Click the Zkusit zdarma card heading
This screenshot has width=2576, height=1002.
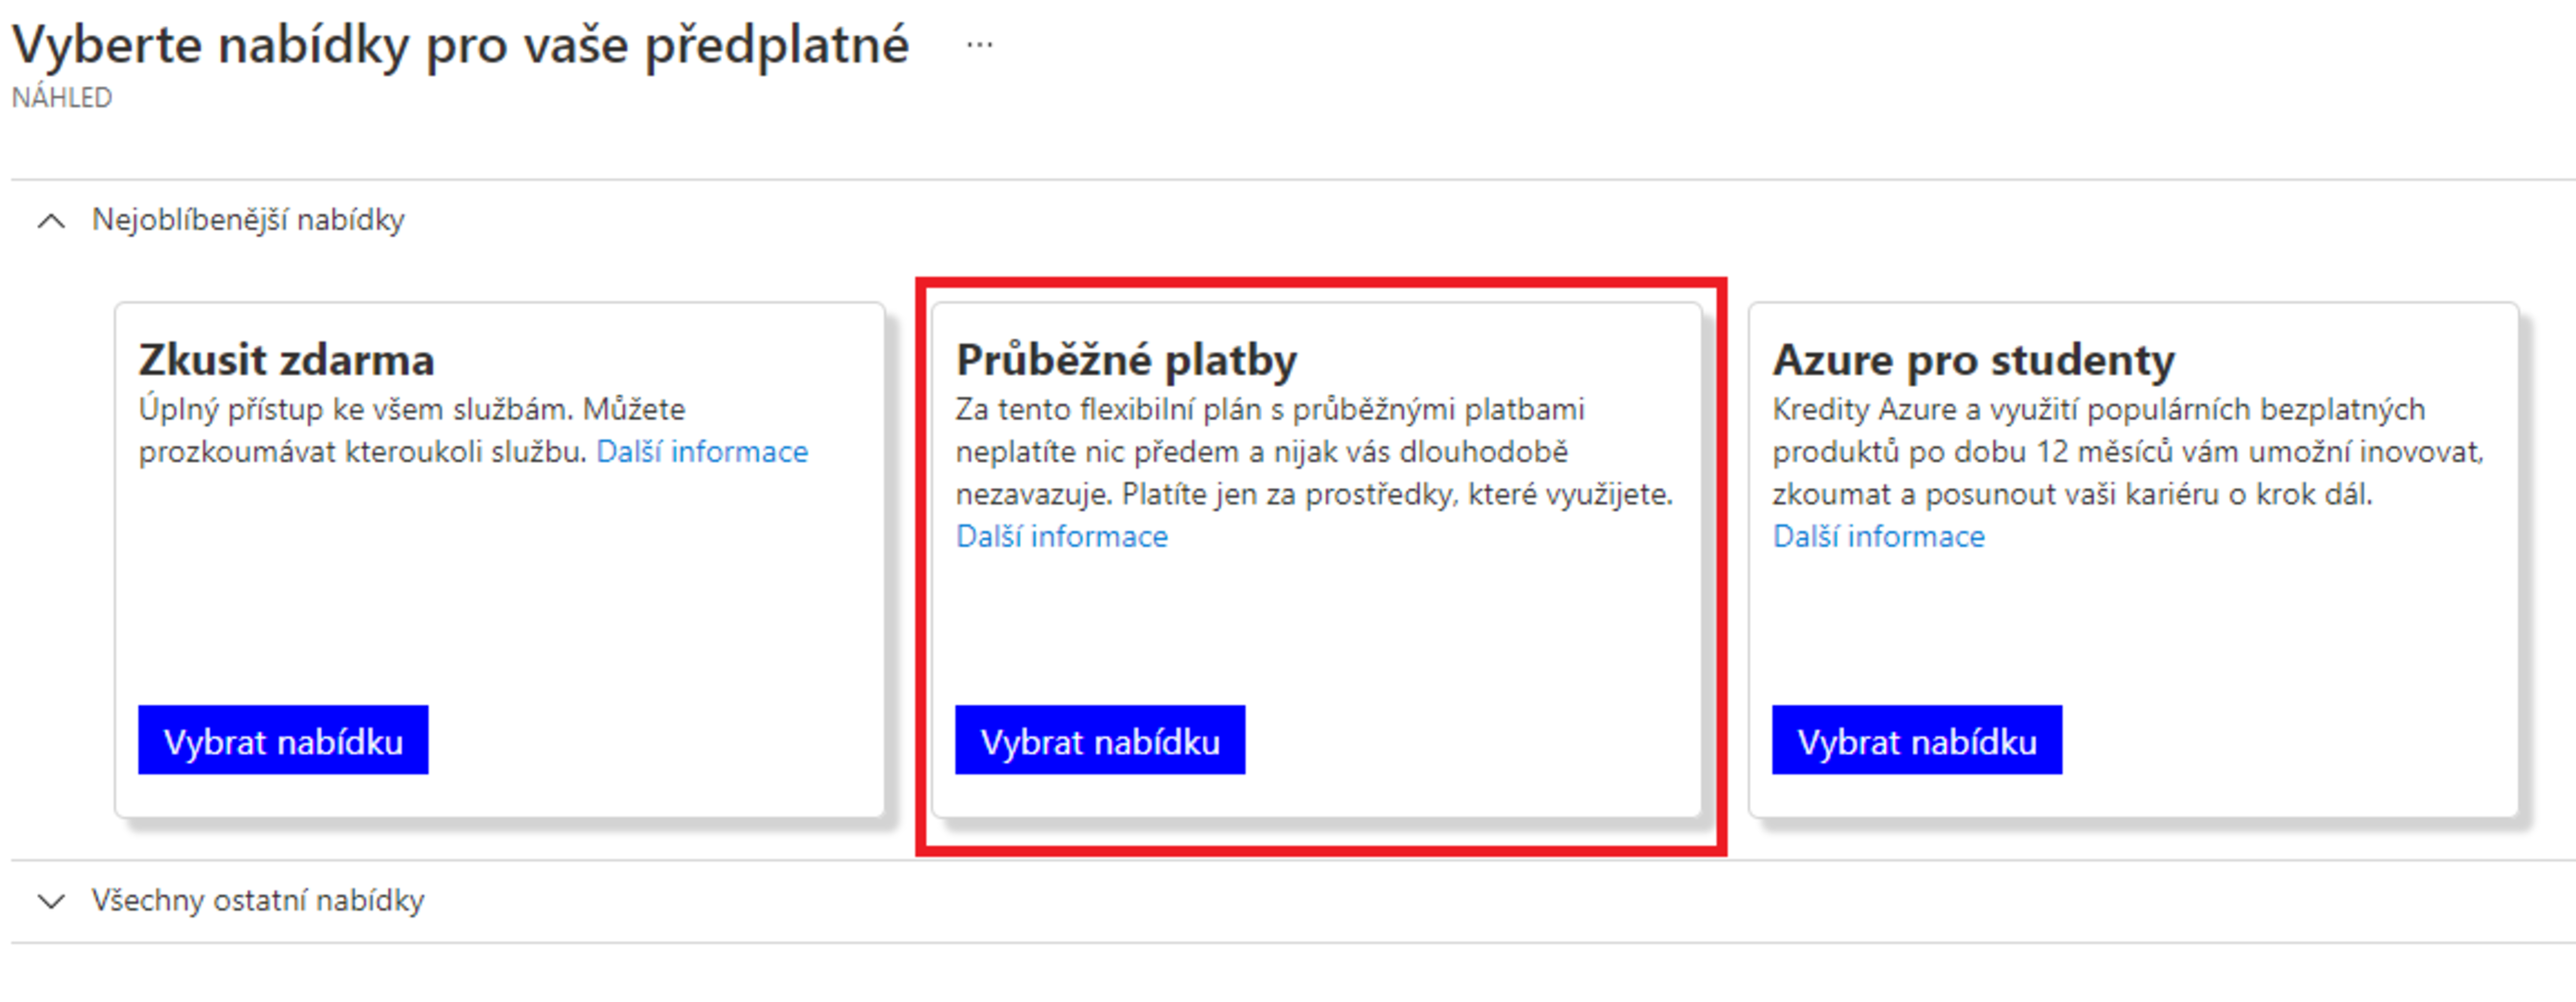[x=286, y=360]
